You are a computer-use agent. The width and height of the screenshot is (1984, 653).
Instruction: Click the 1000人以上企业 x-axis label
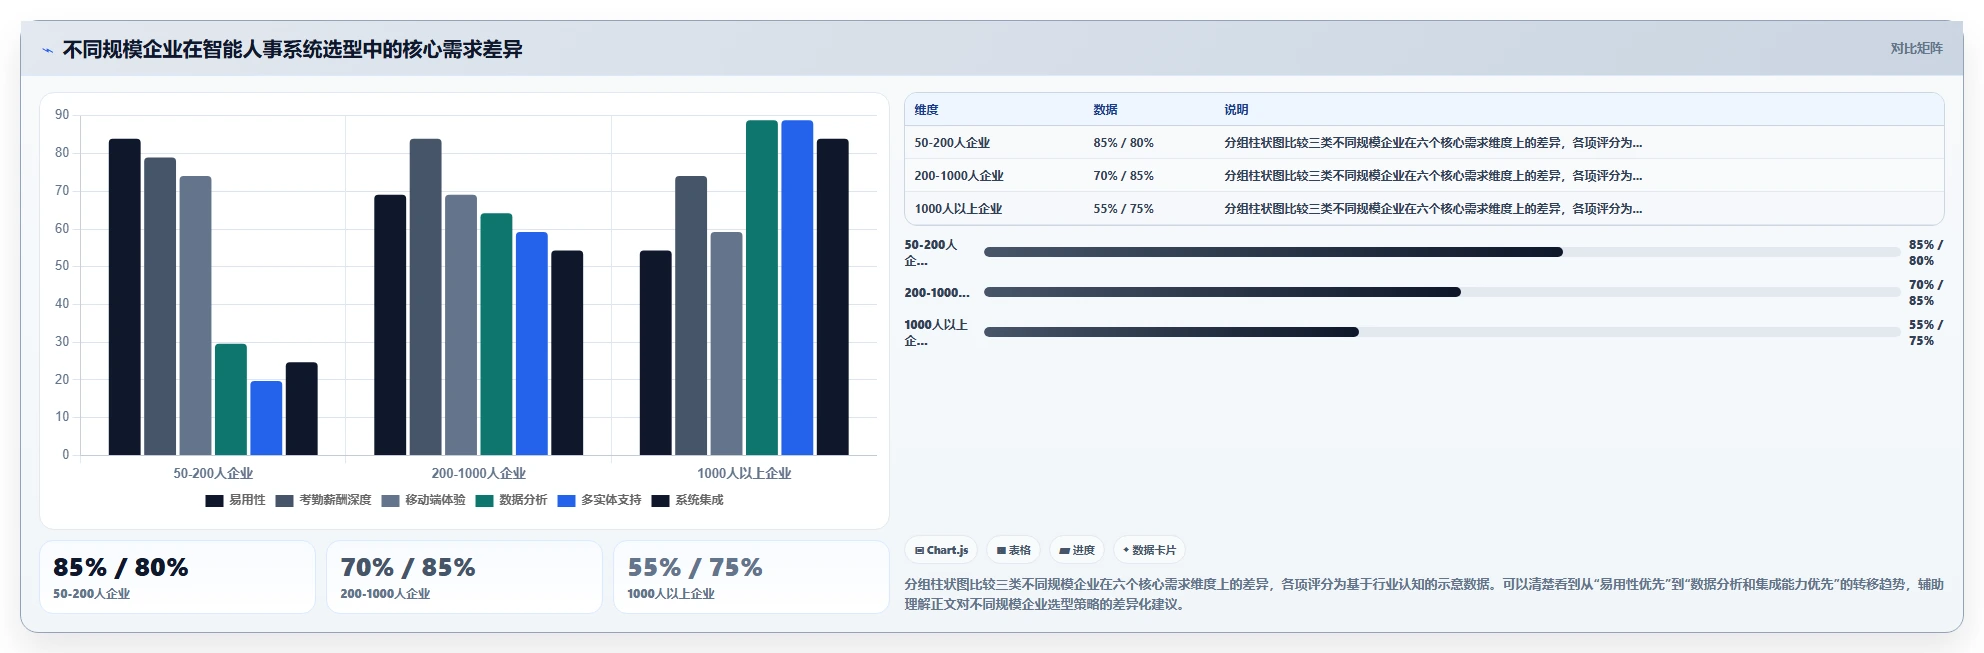[x=744, y=474]
